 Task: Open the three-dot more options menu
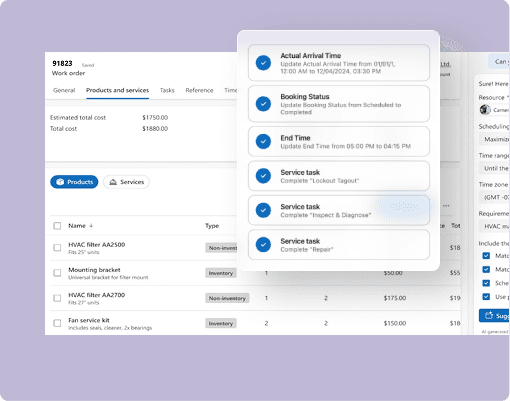pyautogui.click(x=446, y=206)
